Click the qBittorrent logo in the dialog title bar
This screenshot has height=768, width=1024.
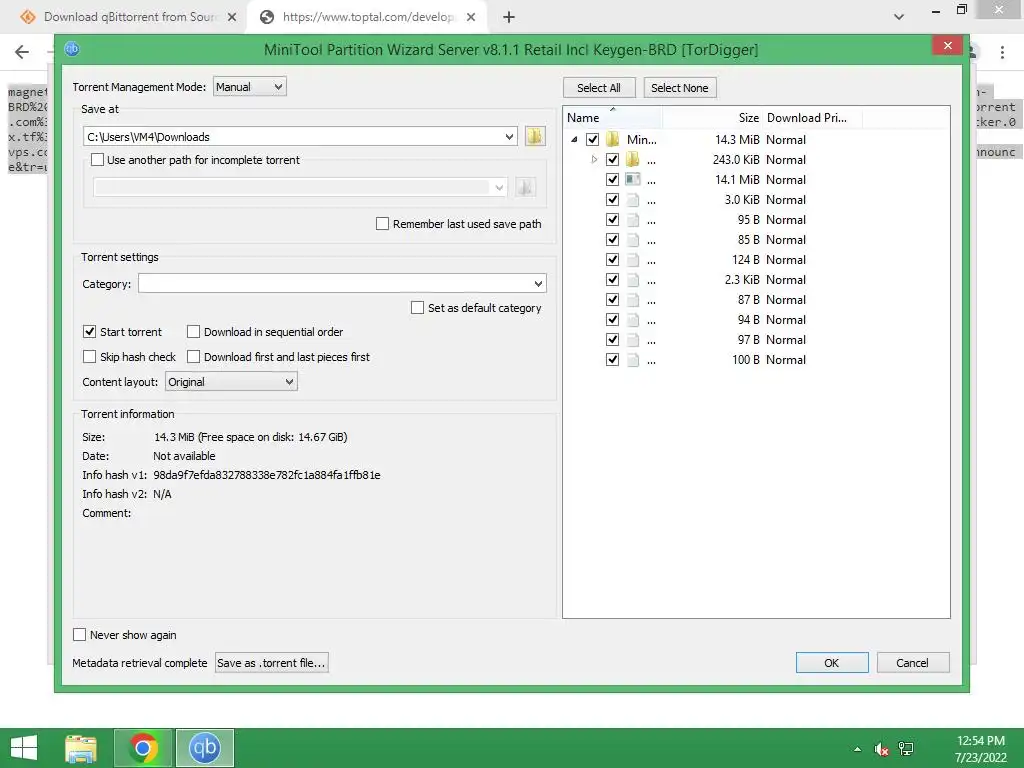72,49
